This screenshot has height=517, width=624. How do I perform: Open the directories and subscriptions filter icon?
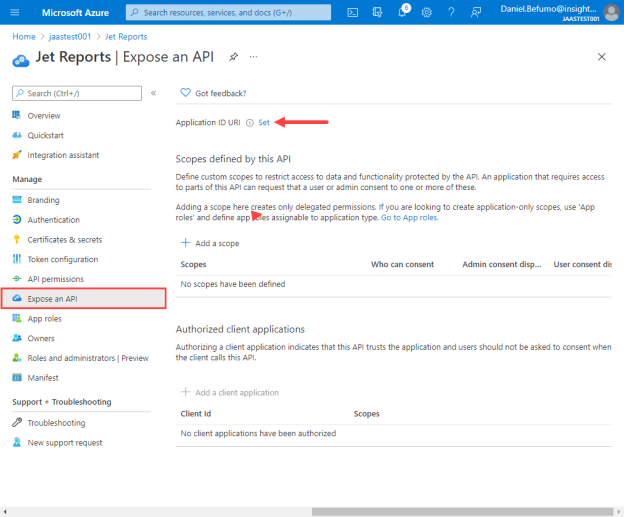(x=377, y=13)
